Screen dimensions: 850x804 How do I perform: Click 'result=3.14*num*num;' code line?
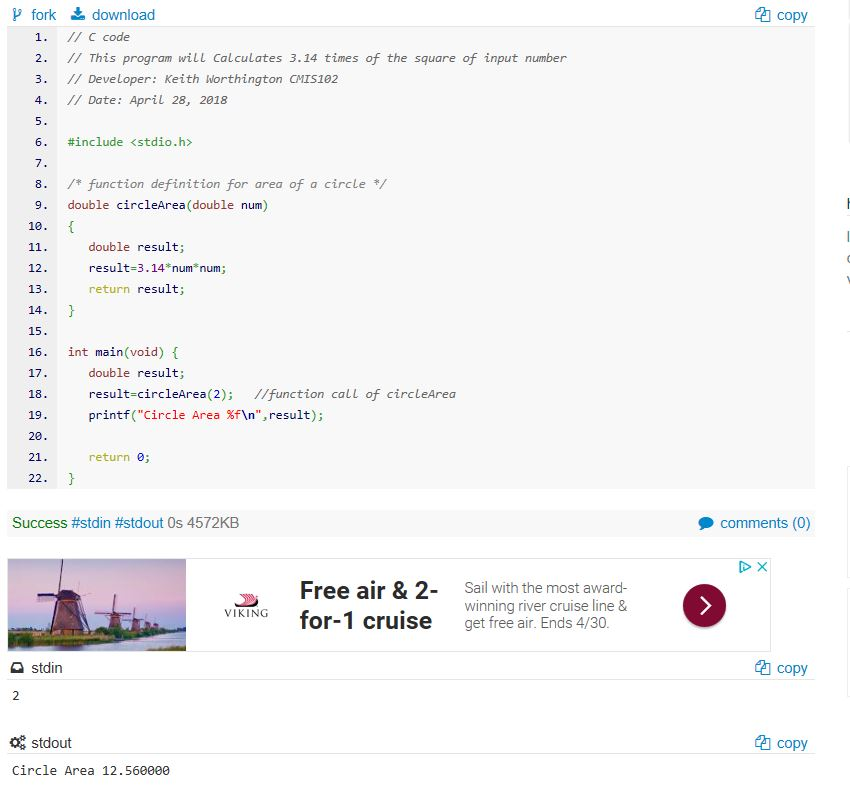157,268
